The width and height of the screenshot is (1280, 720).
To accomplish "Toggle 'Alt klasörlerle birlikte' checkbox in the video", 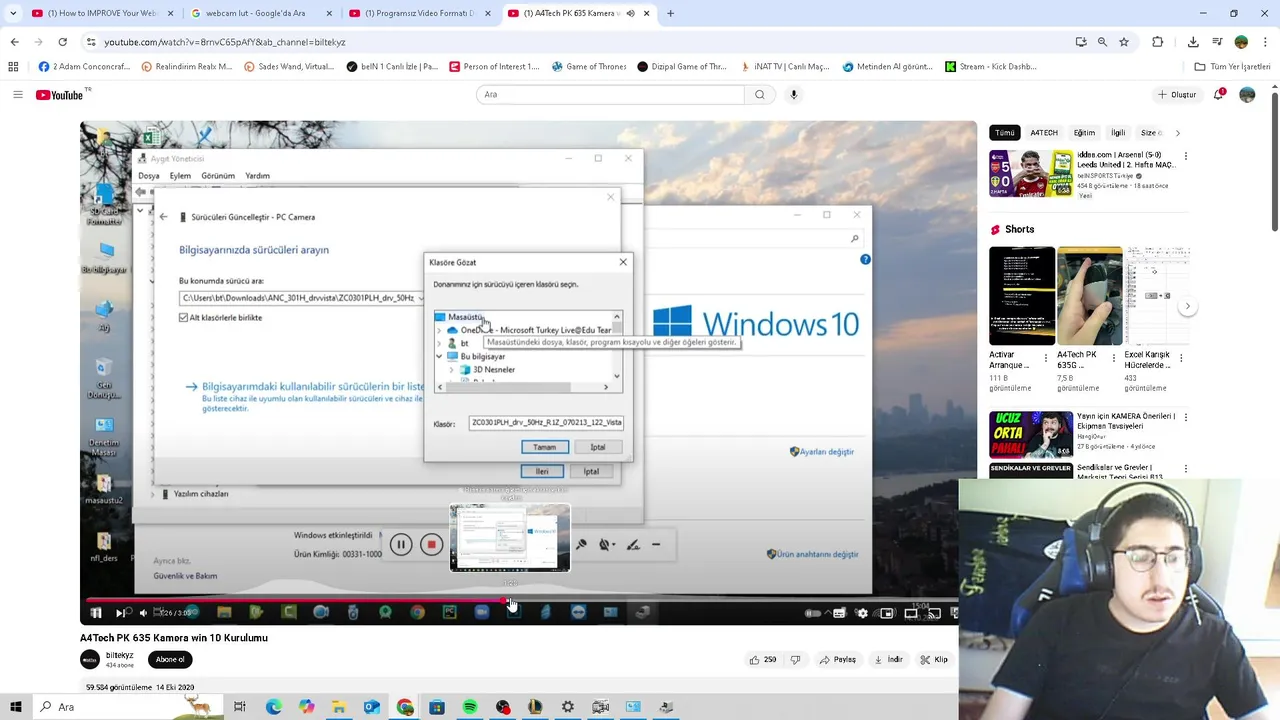I will coord(183,317).
